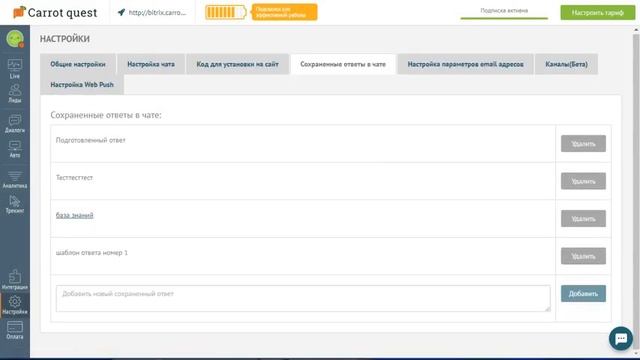The image size is (640, 360).
Task: Delete the Тесттесттест saved reply
Action: pos(583,181)
